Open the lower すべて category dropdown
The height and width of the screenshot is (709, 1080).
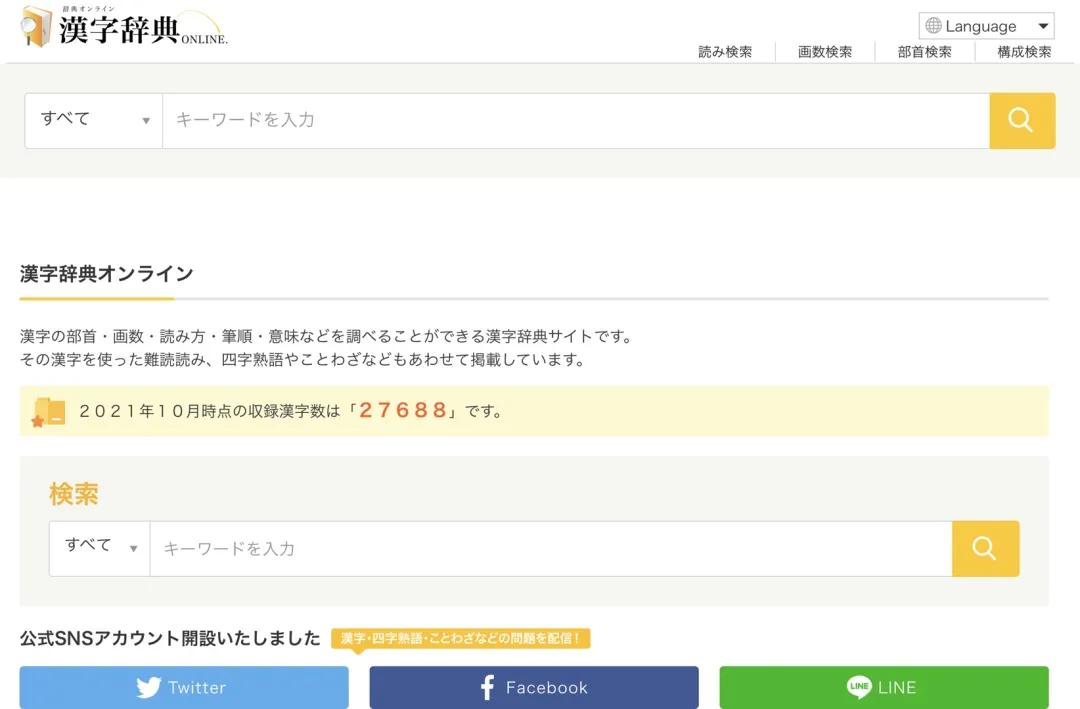(x=100, y=548)
